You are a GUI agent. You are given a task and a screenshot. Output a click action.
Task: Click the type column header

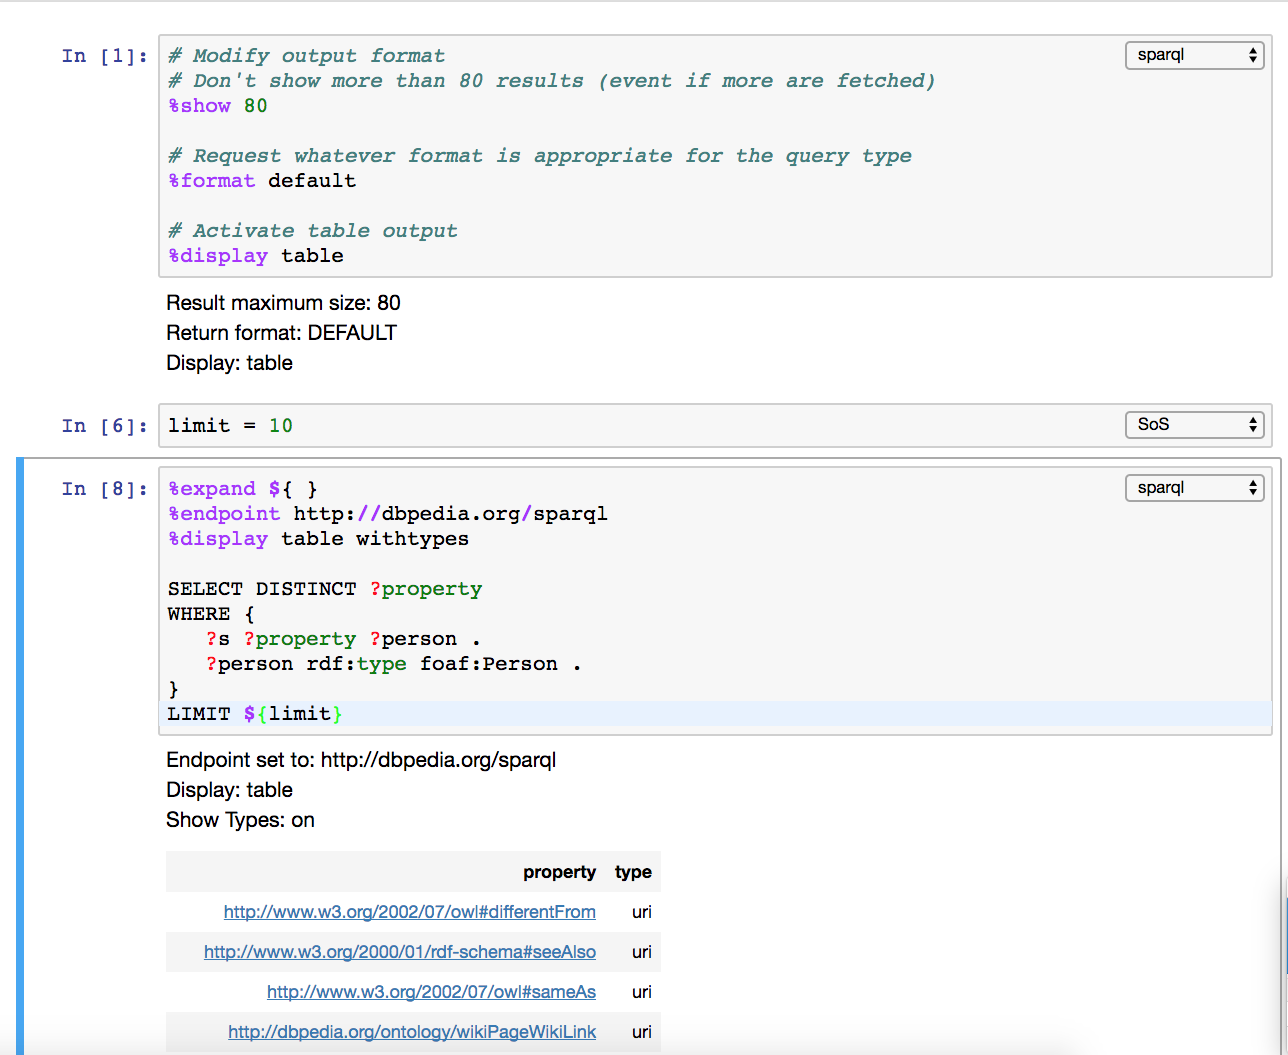[633, 872]
